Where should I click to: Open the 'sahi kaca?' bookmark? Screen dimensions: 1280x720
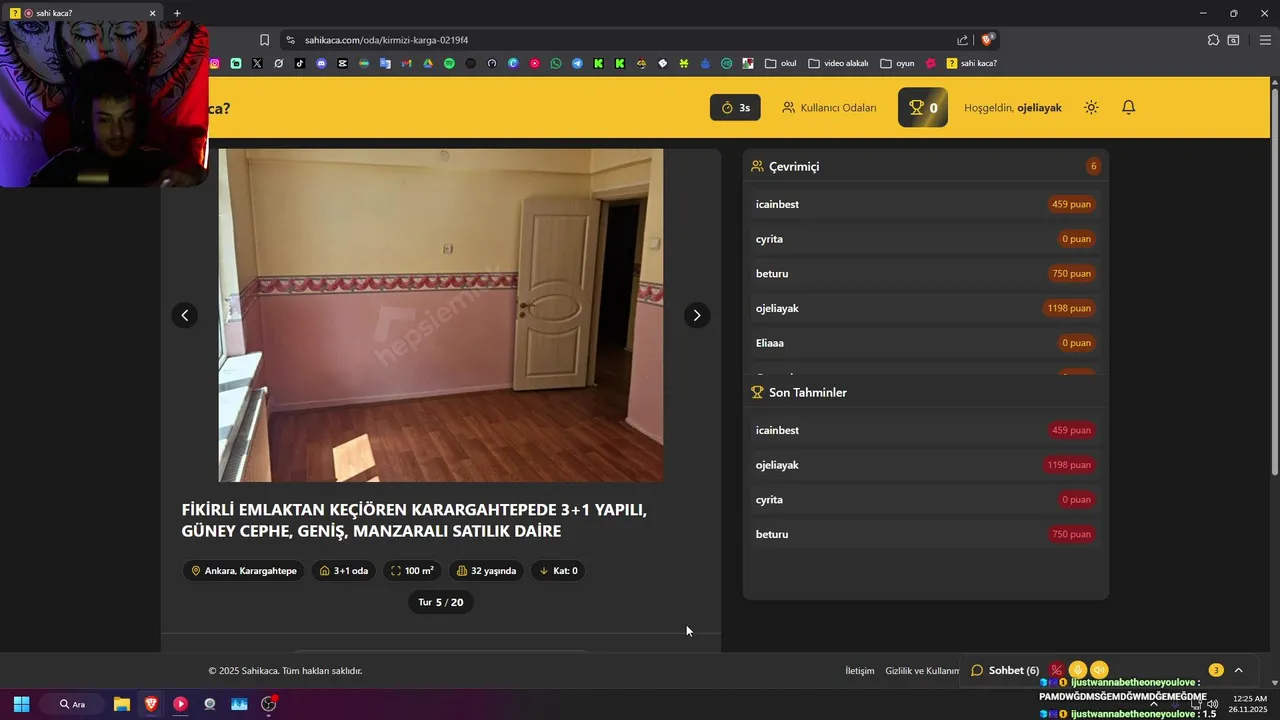coord(971,63)
